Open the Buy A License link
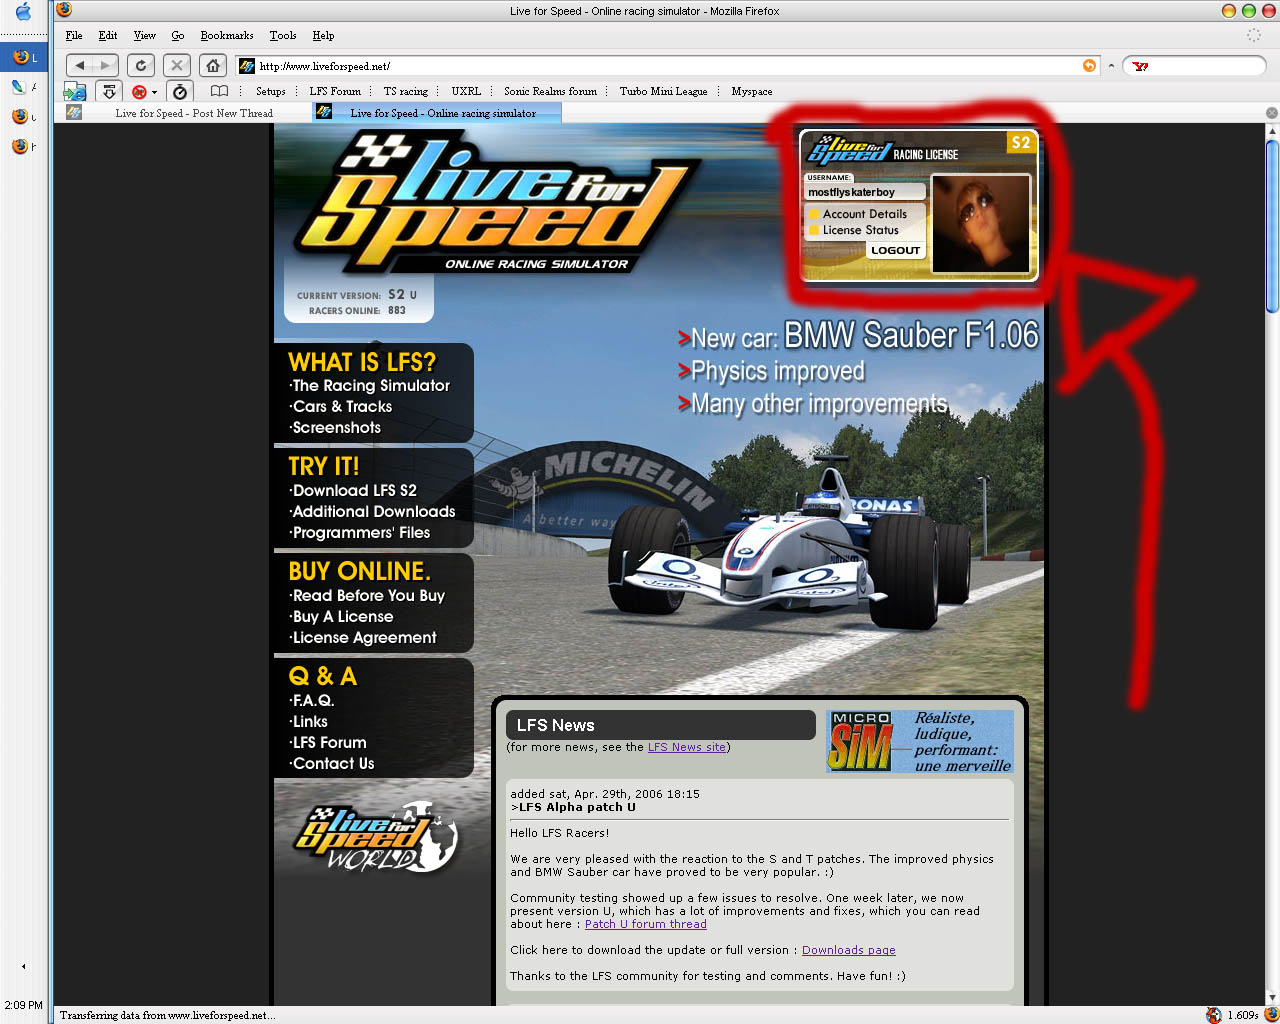This screenshot has width=1280, height=1024. (x=342, y=617)
